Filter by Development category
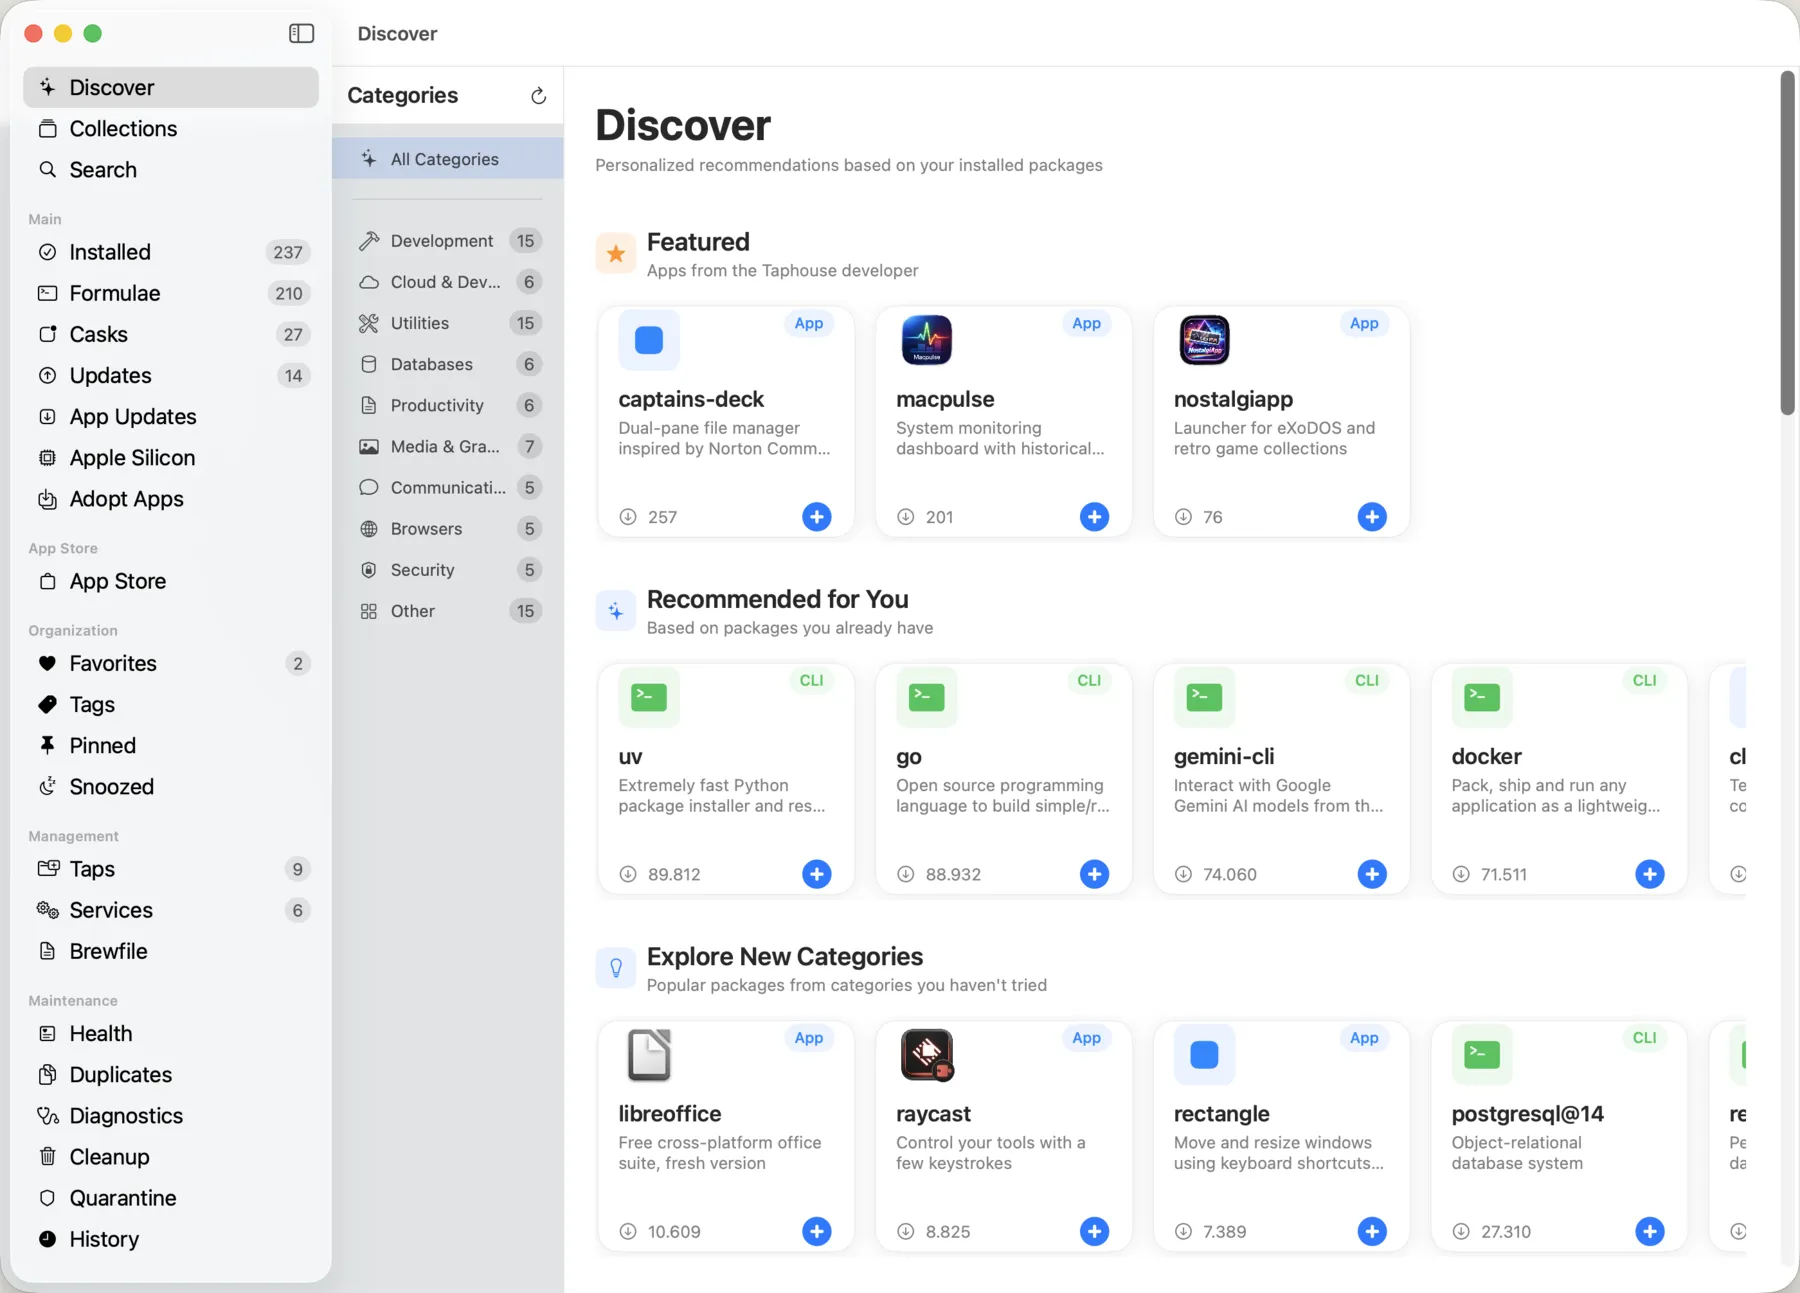The height and width of the screenshot is (1293, 1800). click(x=448, y=241)
